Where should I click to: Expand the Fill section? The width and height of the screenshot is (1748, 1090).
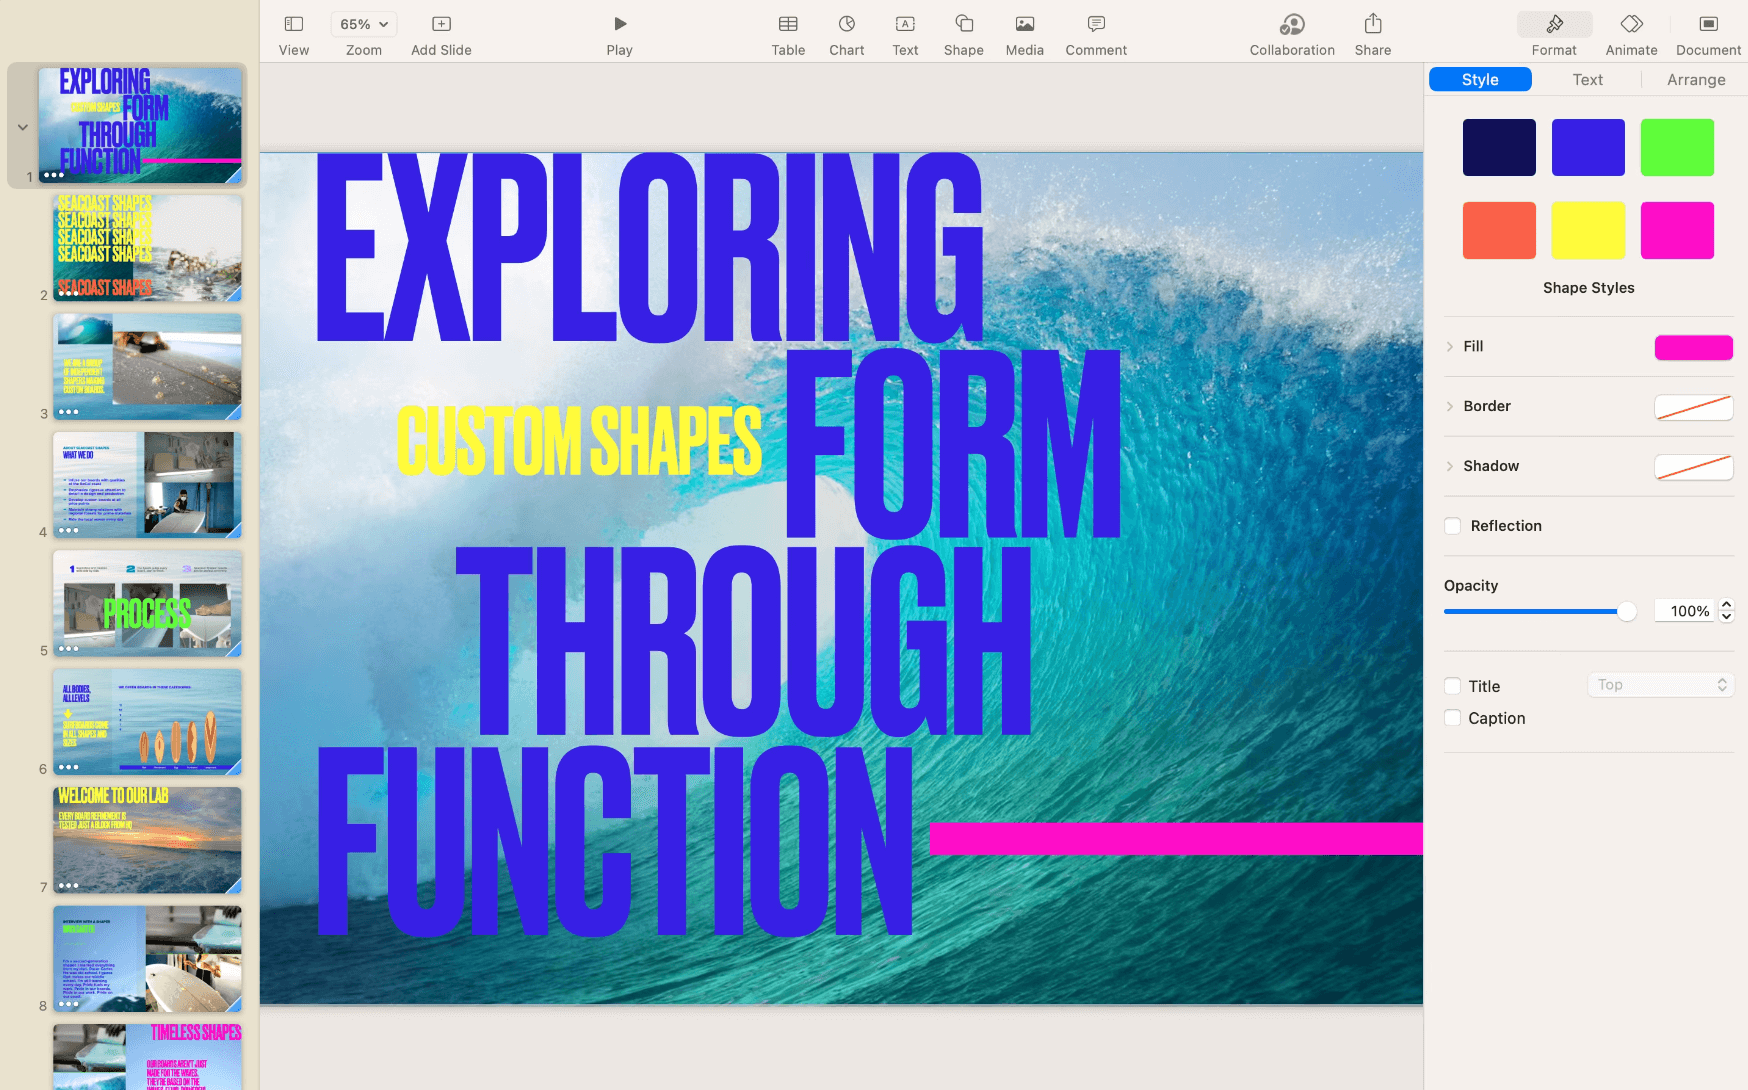[1450, 346]
